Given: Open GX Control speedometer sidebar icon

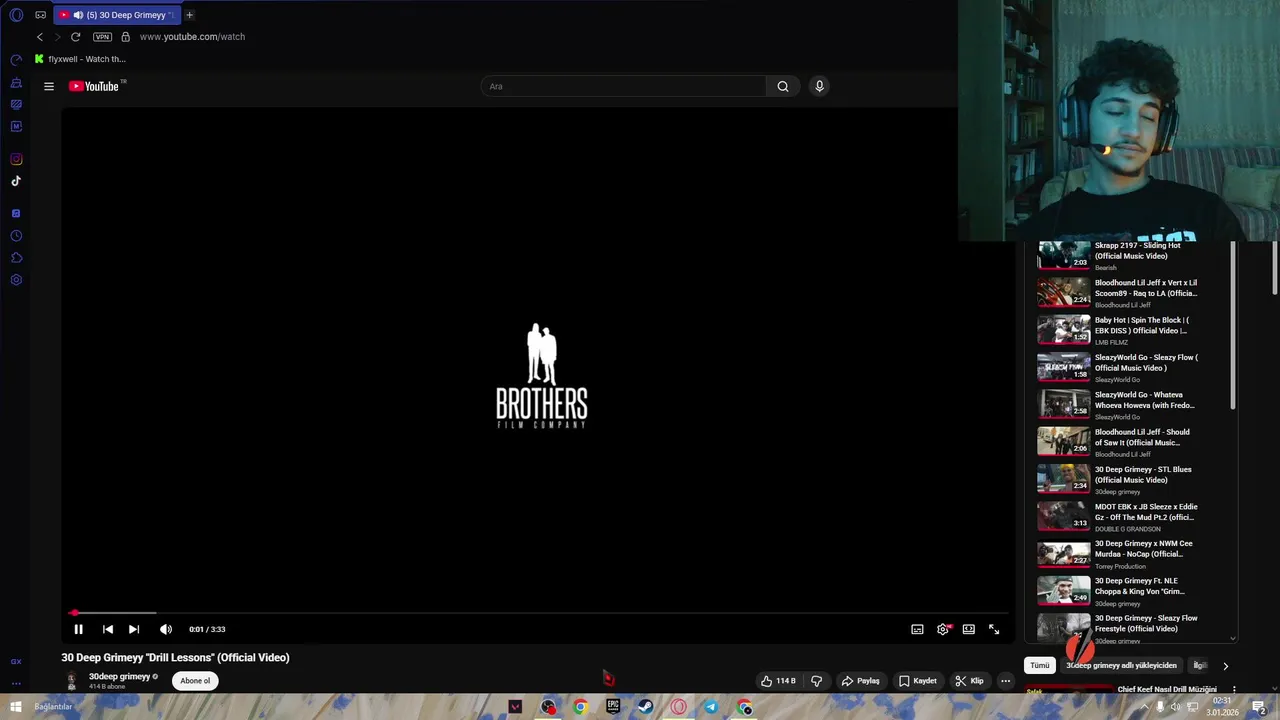Looking at the screenshot, I should (16, 60).
